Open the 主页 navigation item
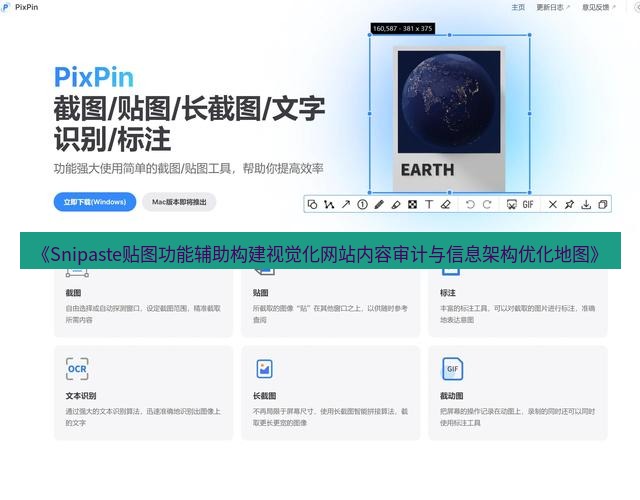Viewport: 640px width, 500px height. 518,7
